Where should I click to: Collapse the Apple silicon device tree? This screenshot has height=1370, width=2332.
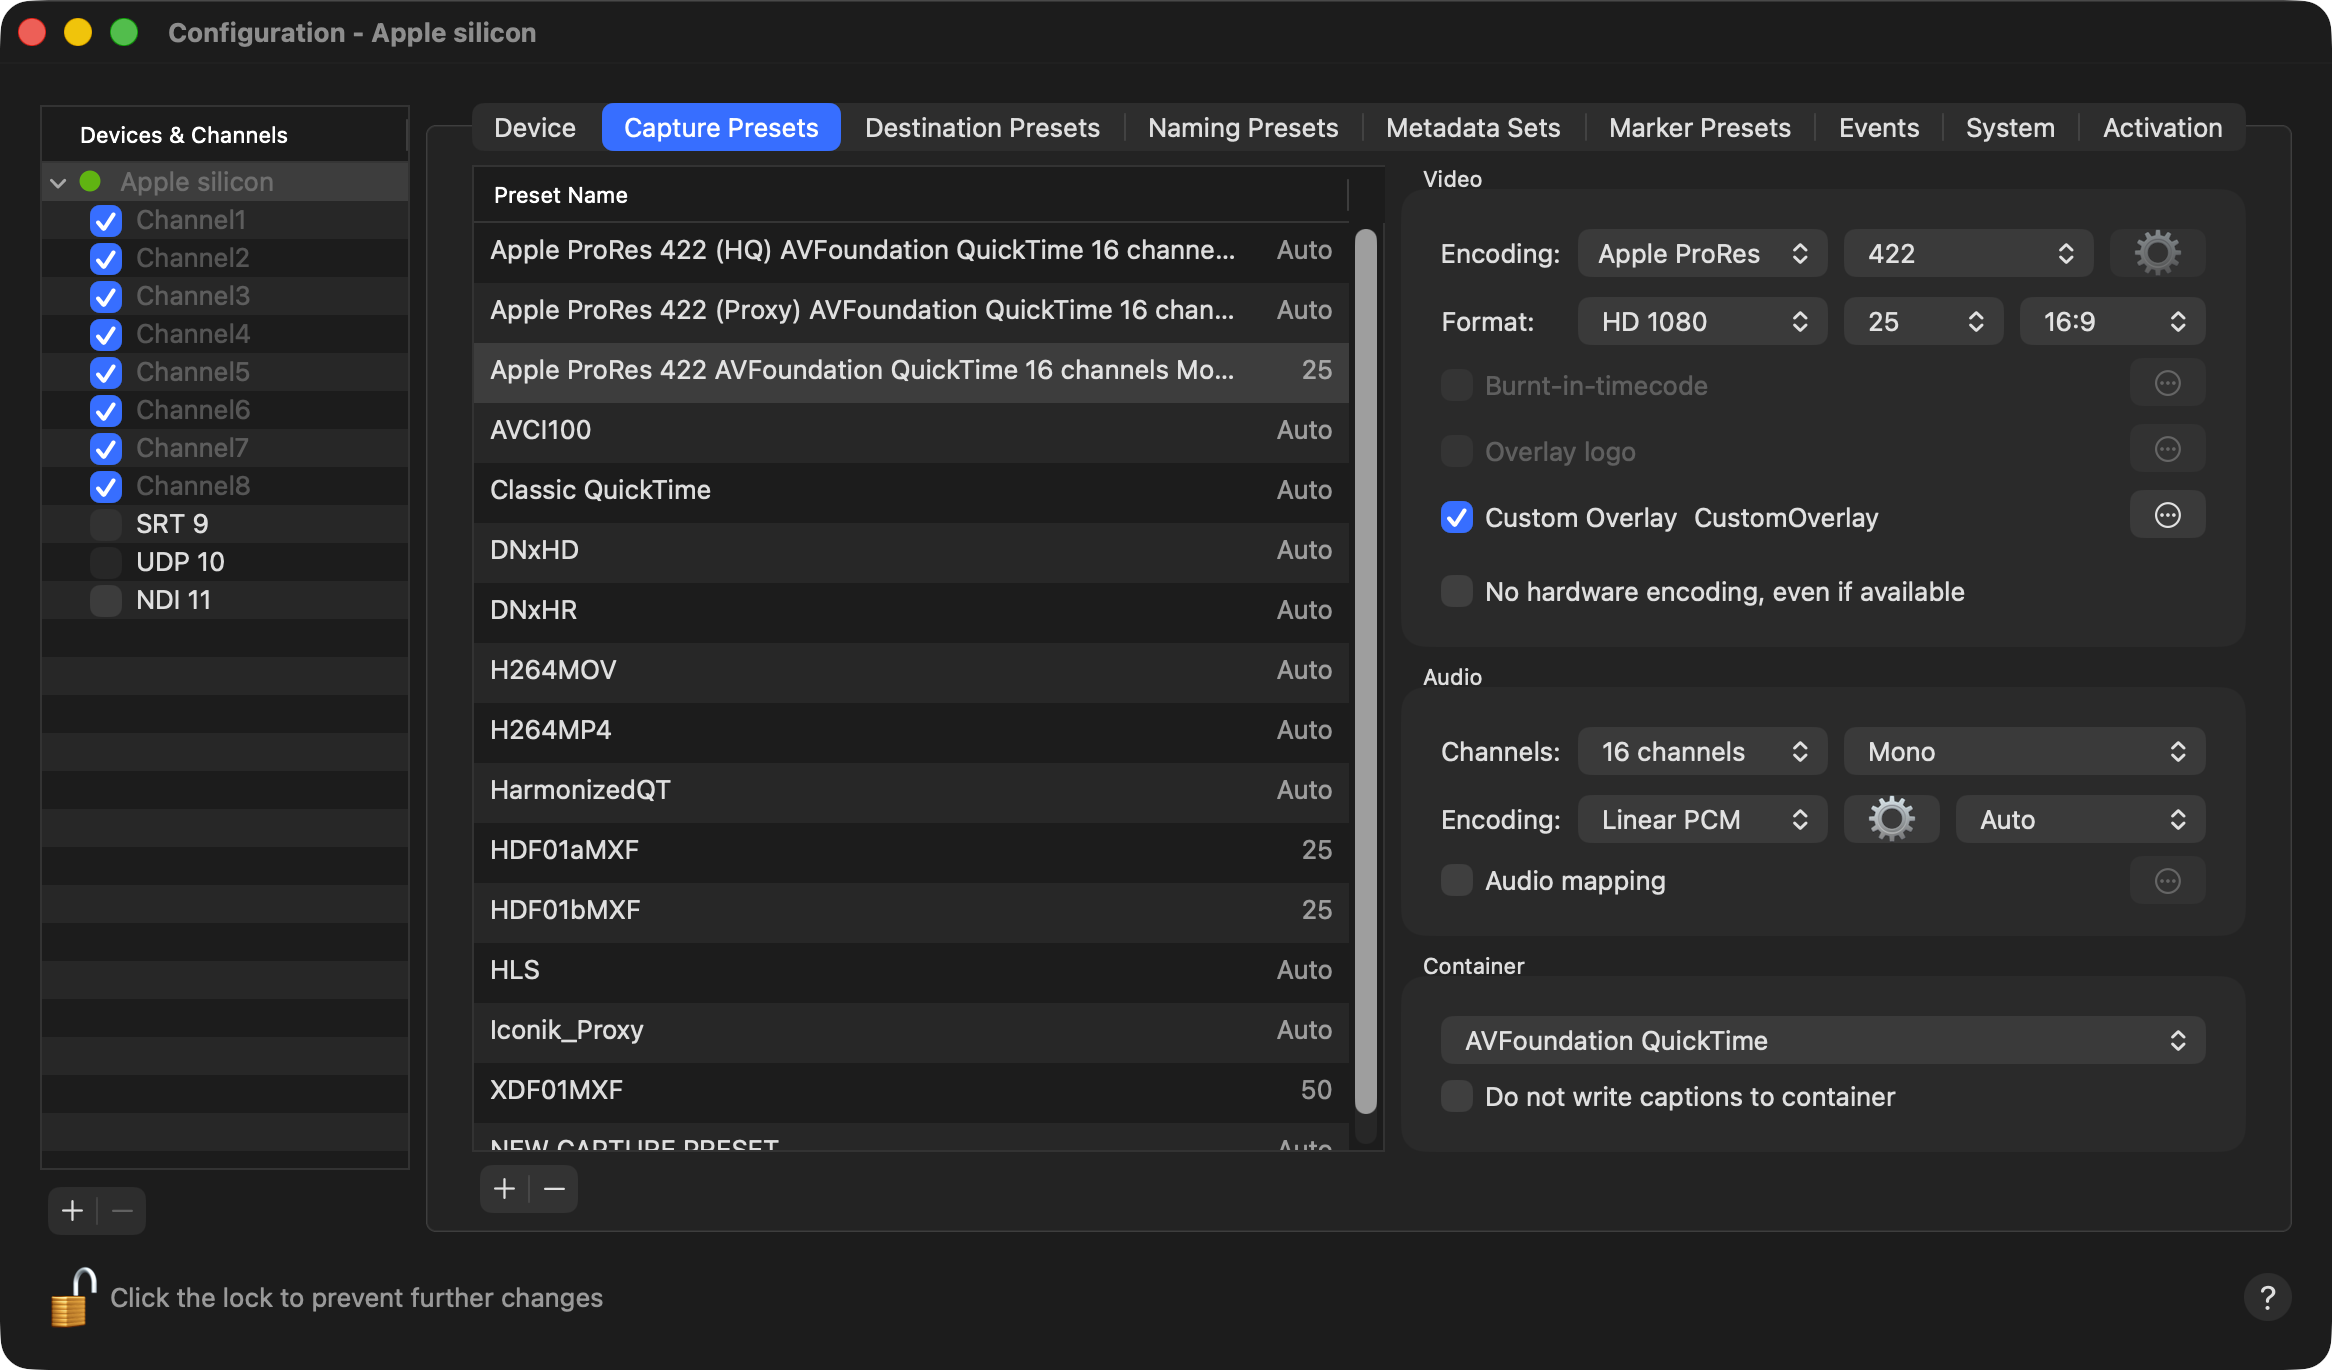(58, 182)
